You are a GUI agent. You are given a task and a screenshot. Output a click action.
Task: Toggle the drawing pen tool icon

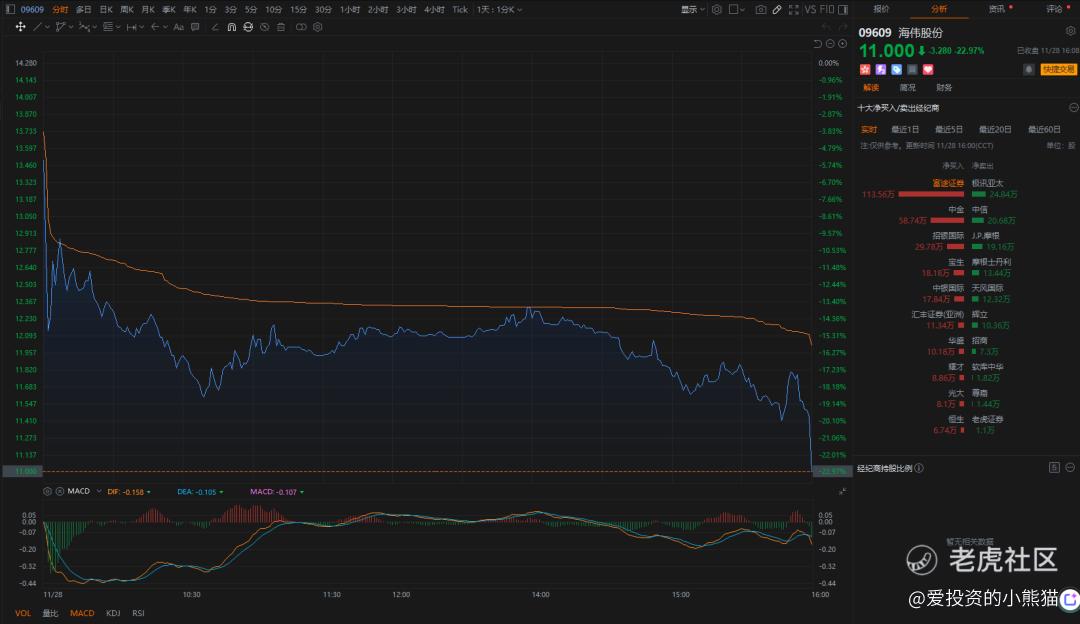[777, 10]
